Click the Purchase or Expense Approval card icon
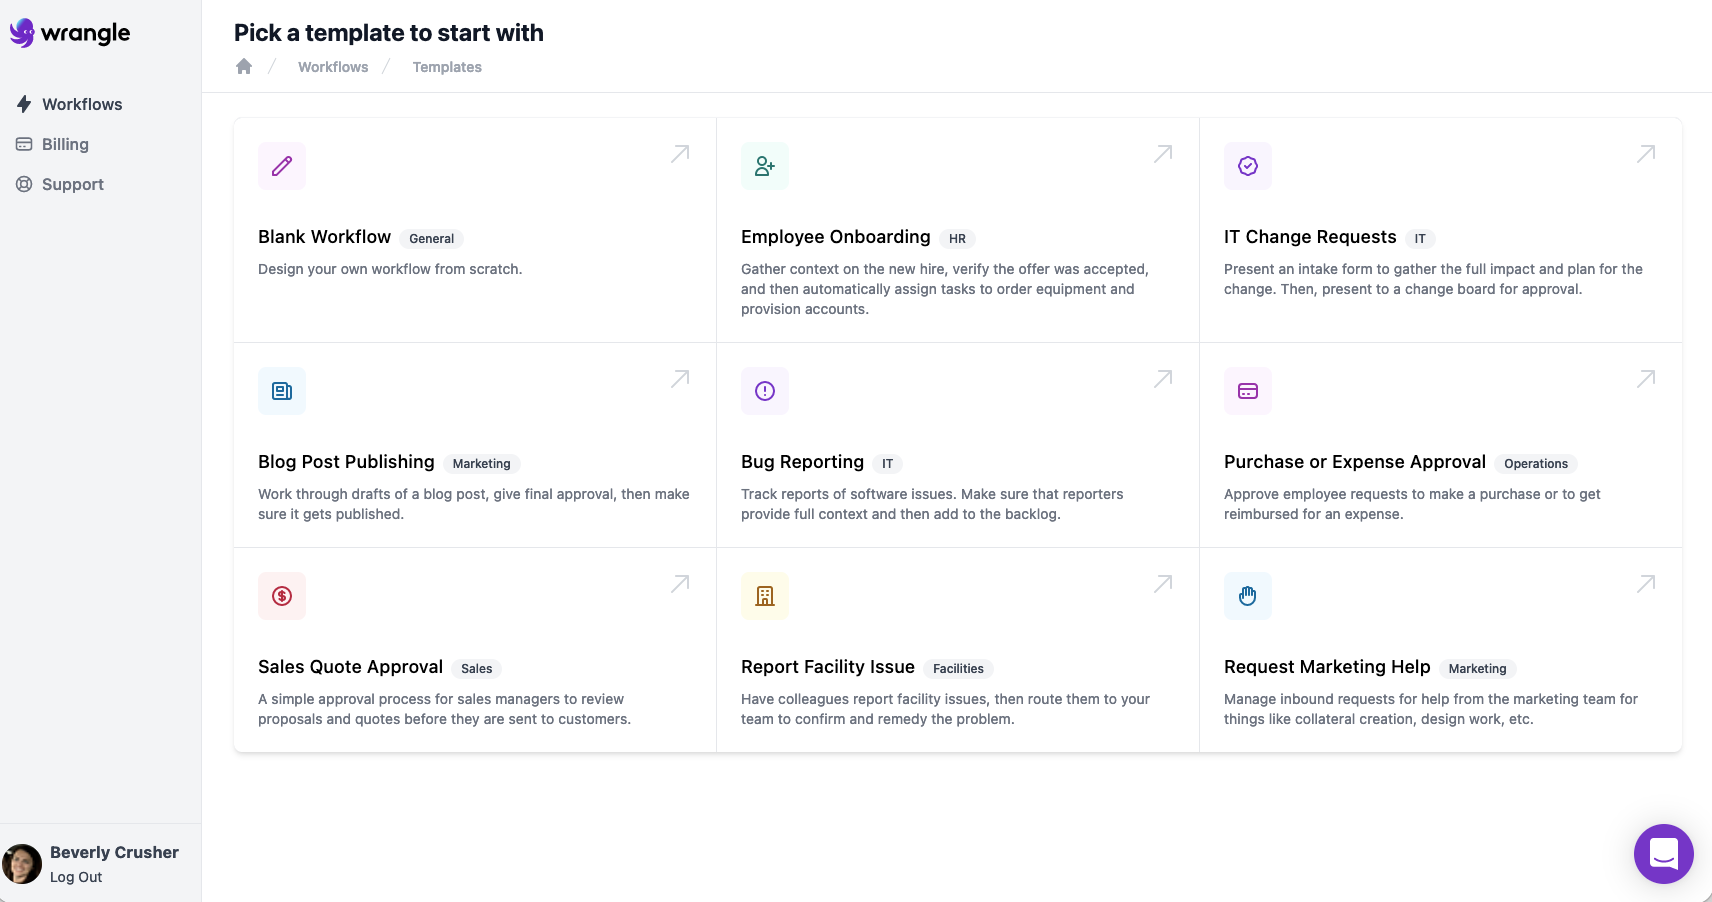The width and height of the screenshot is (1712, 902). 1248,391
